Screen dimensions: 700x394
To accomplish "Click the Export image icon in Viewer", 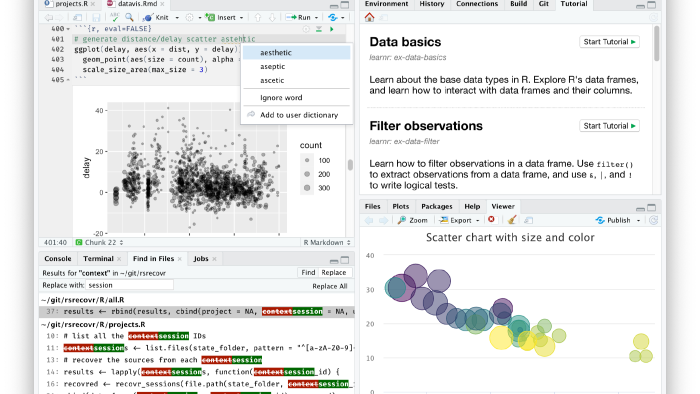I will click(x=444, y=220).
